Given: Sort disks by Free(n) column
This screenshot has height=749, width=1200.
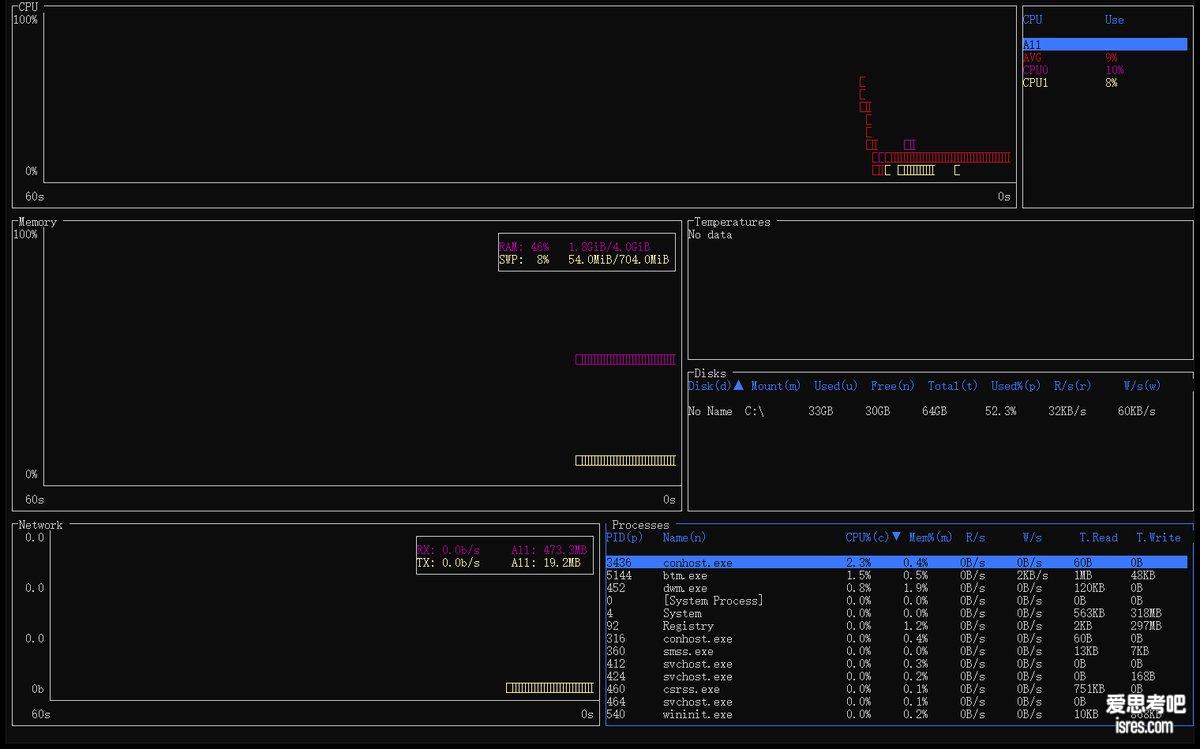Looking at the screenshot, I should coord(892,386).
